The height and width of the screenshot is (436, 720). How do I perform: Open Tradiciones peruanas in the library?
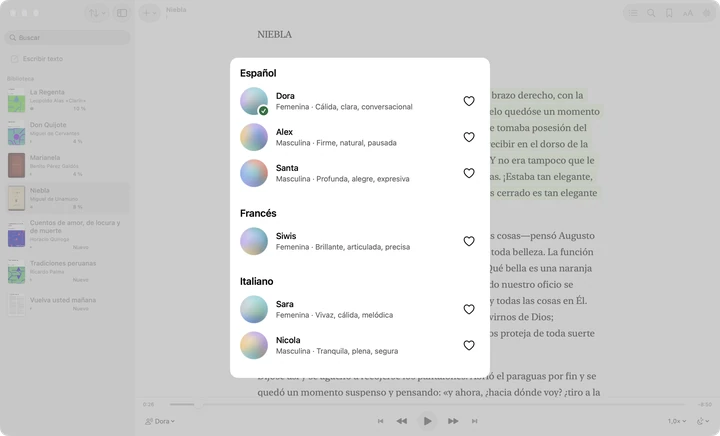[x=68, y=271]
